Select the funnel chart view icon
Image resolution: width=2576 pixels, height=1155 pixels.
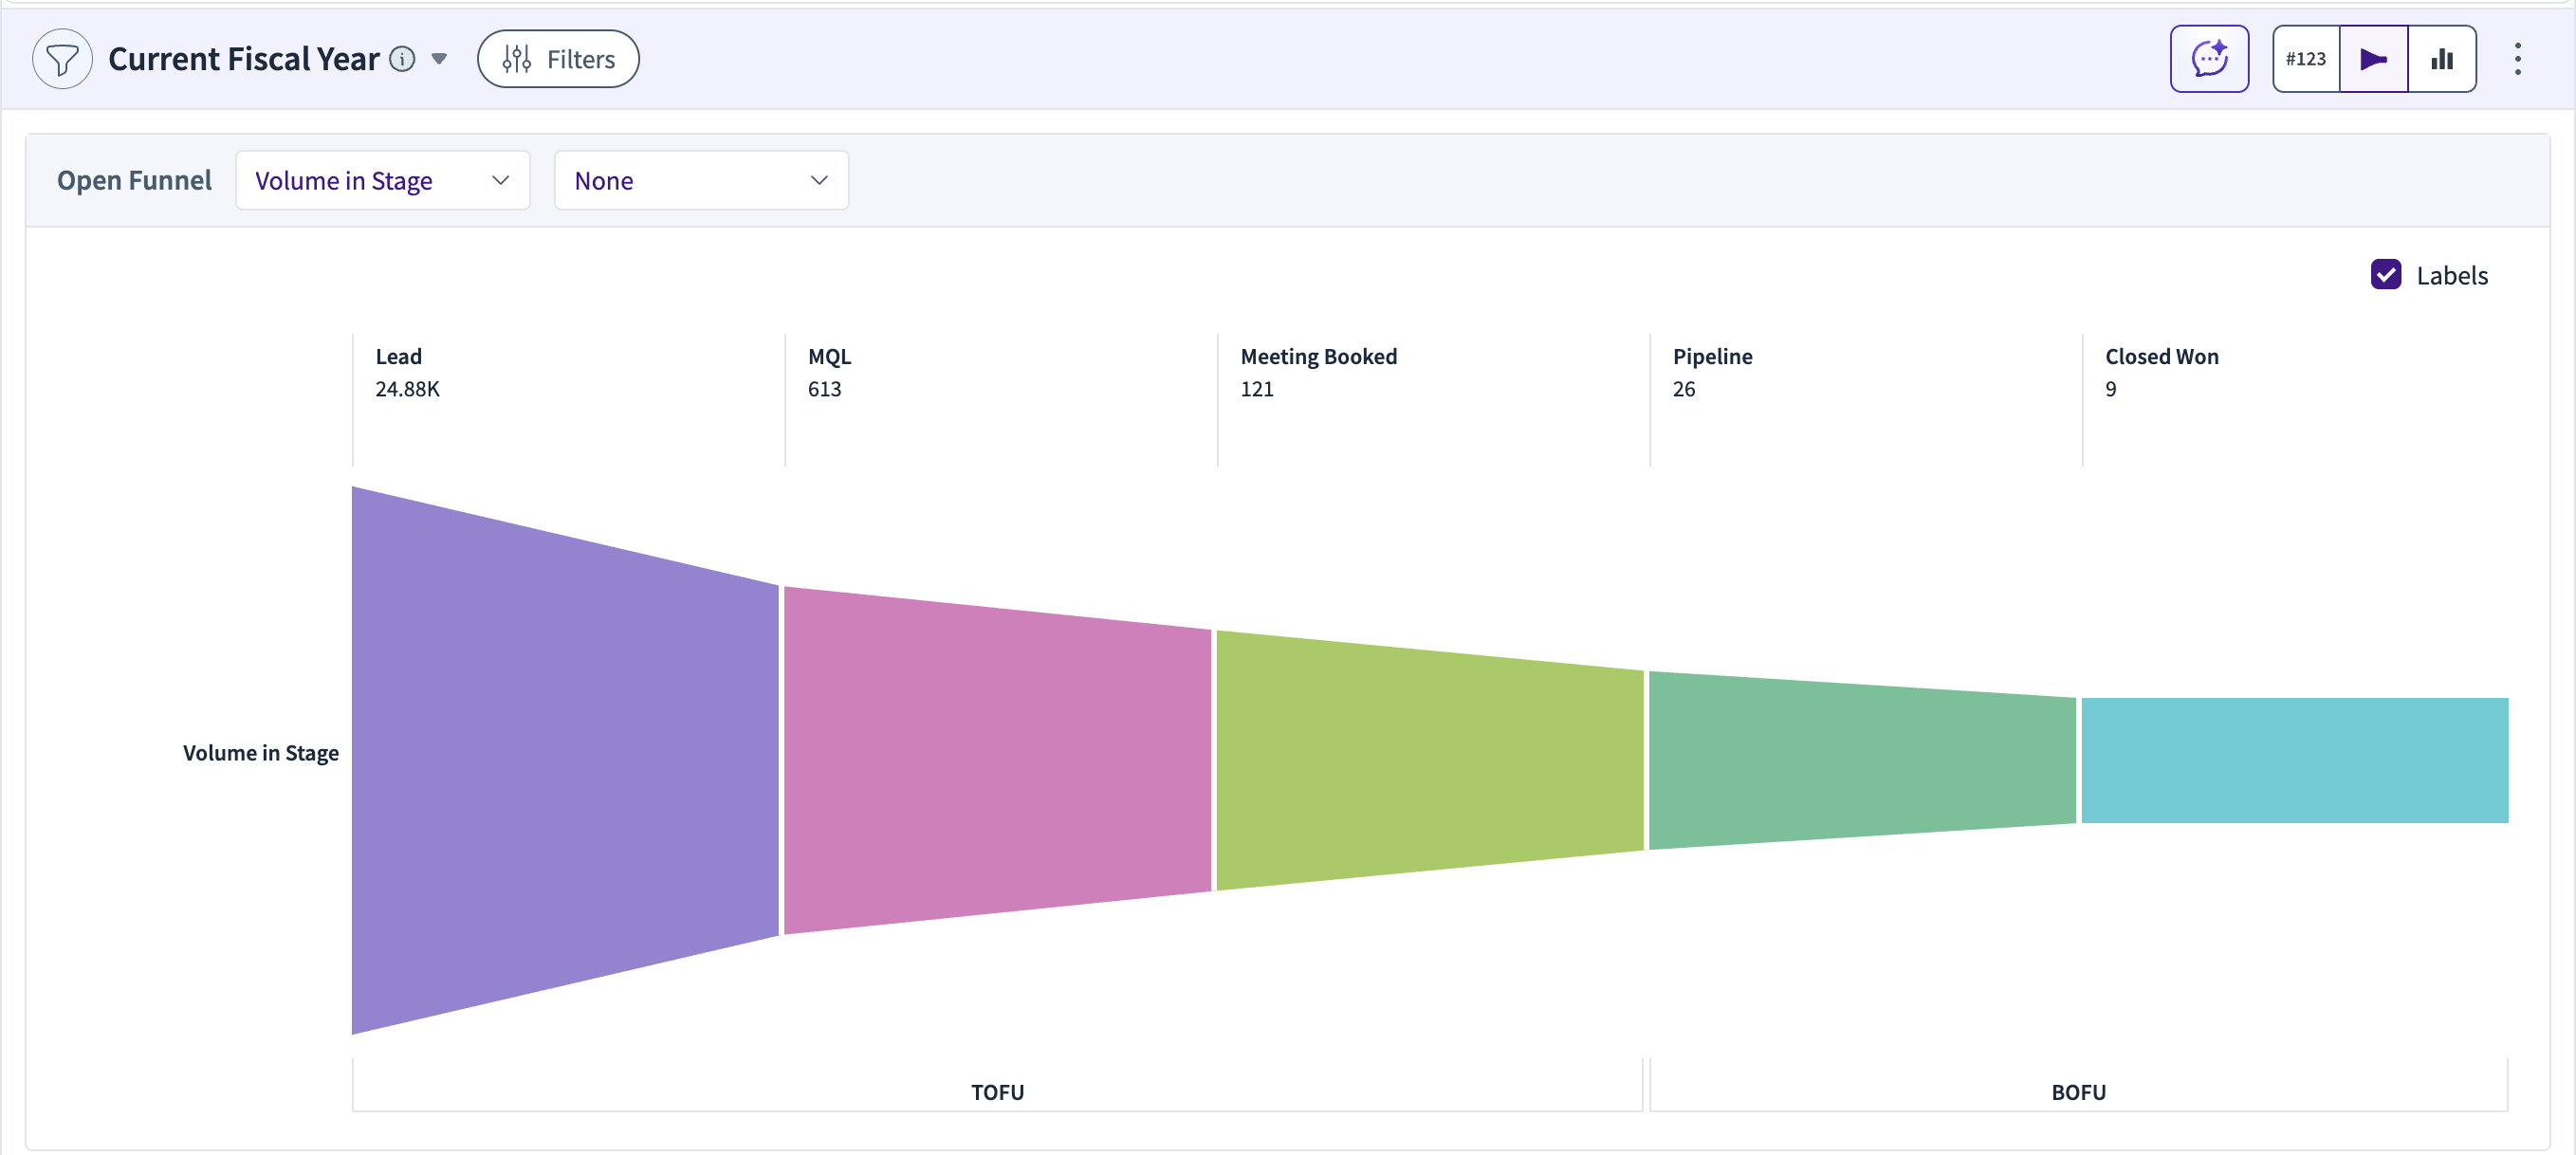point(2373,59)
